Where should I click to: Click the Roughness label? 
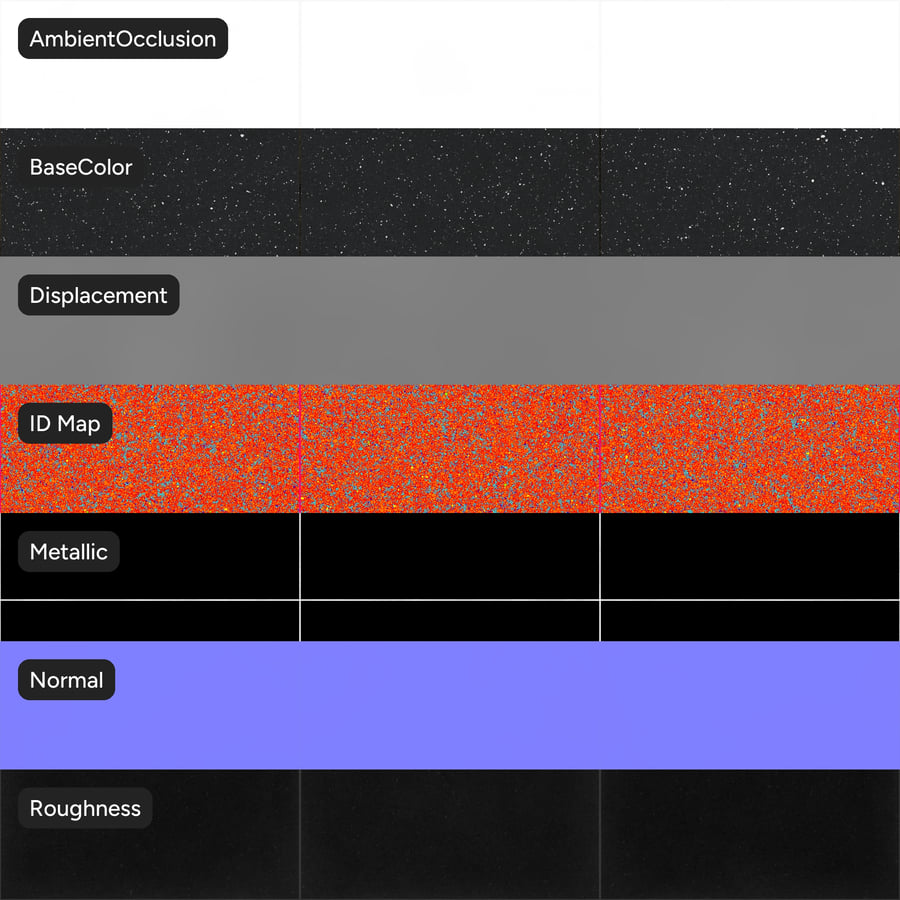tap(85, 808)
